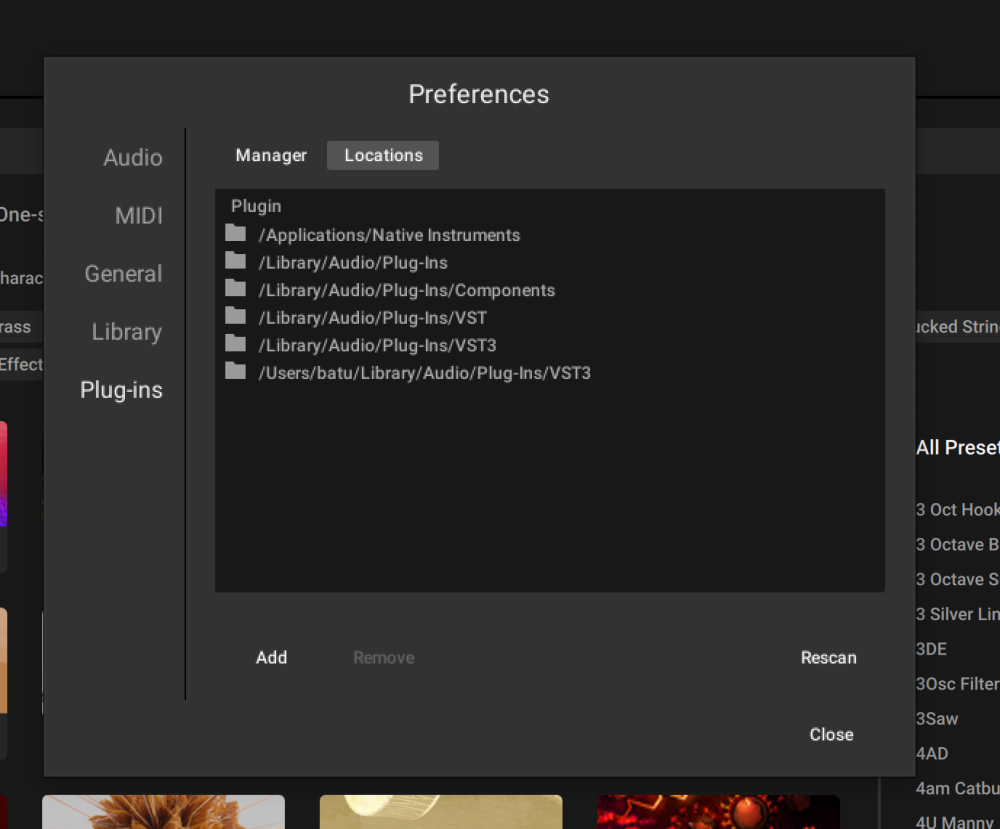
Task: Select the 3 Octave S preset
Action: [x=957, y=579]
